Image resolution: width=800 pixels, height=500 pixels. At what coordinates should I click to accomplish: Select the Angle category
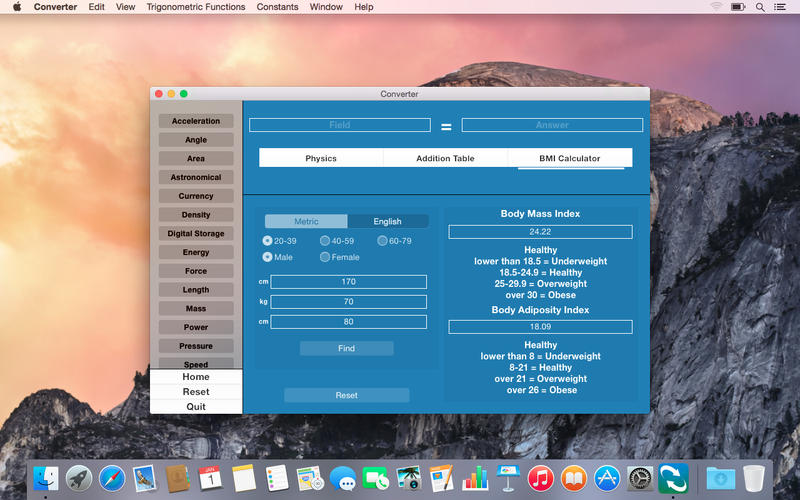point(196,140)
